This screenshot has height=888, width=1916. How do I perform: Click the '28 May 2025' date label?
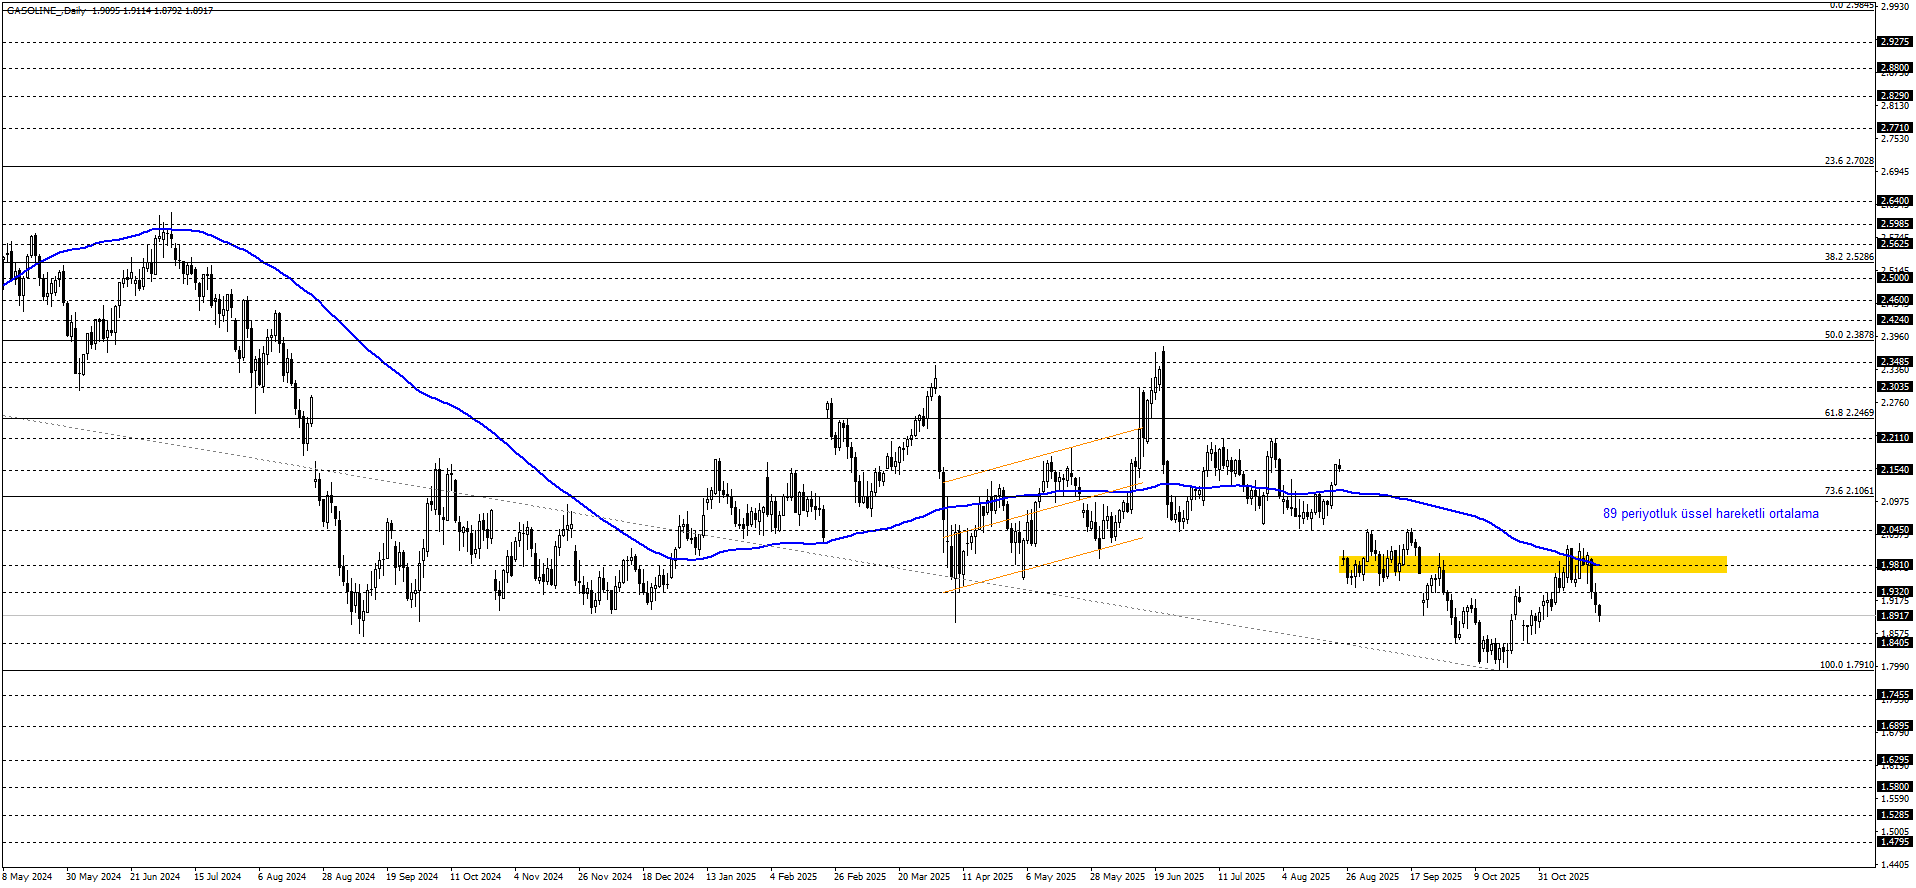[1117, 877]
